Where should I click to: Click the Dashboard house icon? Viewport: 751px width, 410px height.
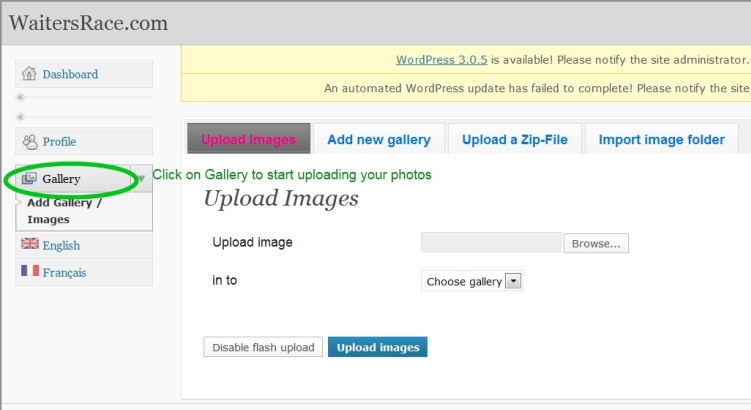29,74
